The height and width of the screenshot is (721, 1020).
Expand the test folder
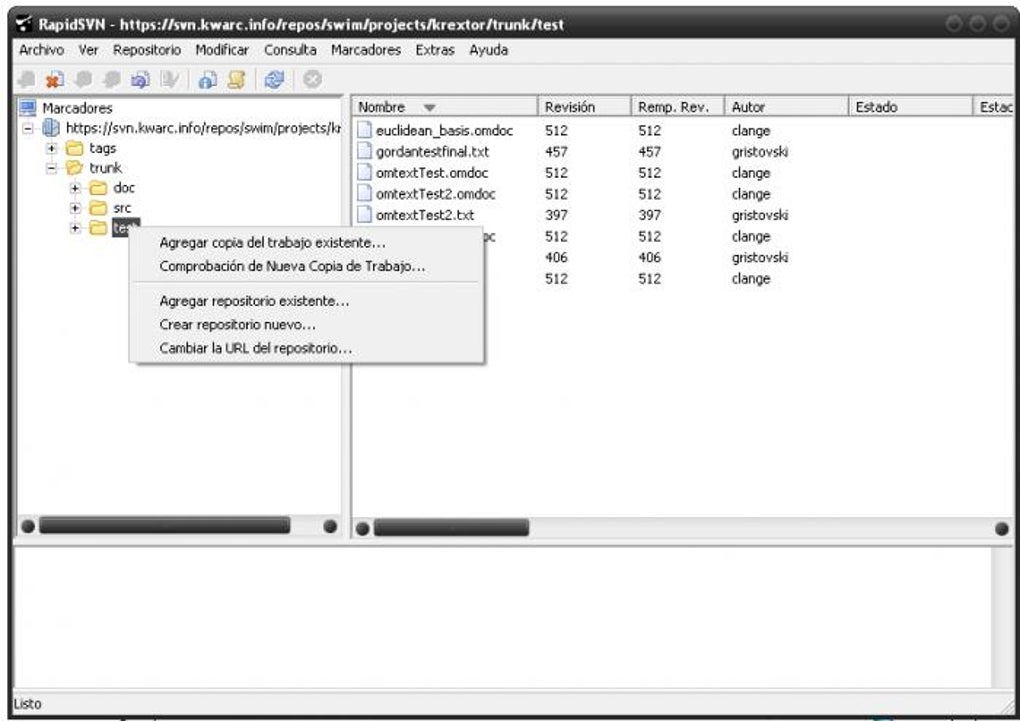click(75, 228)
